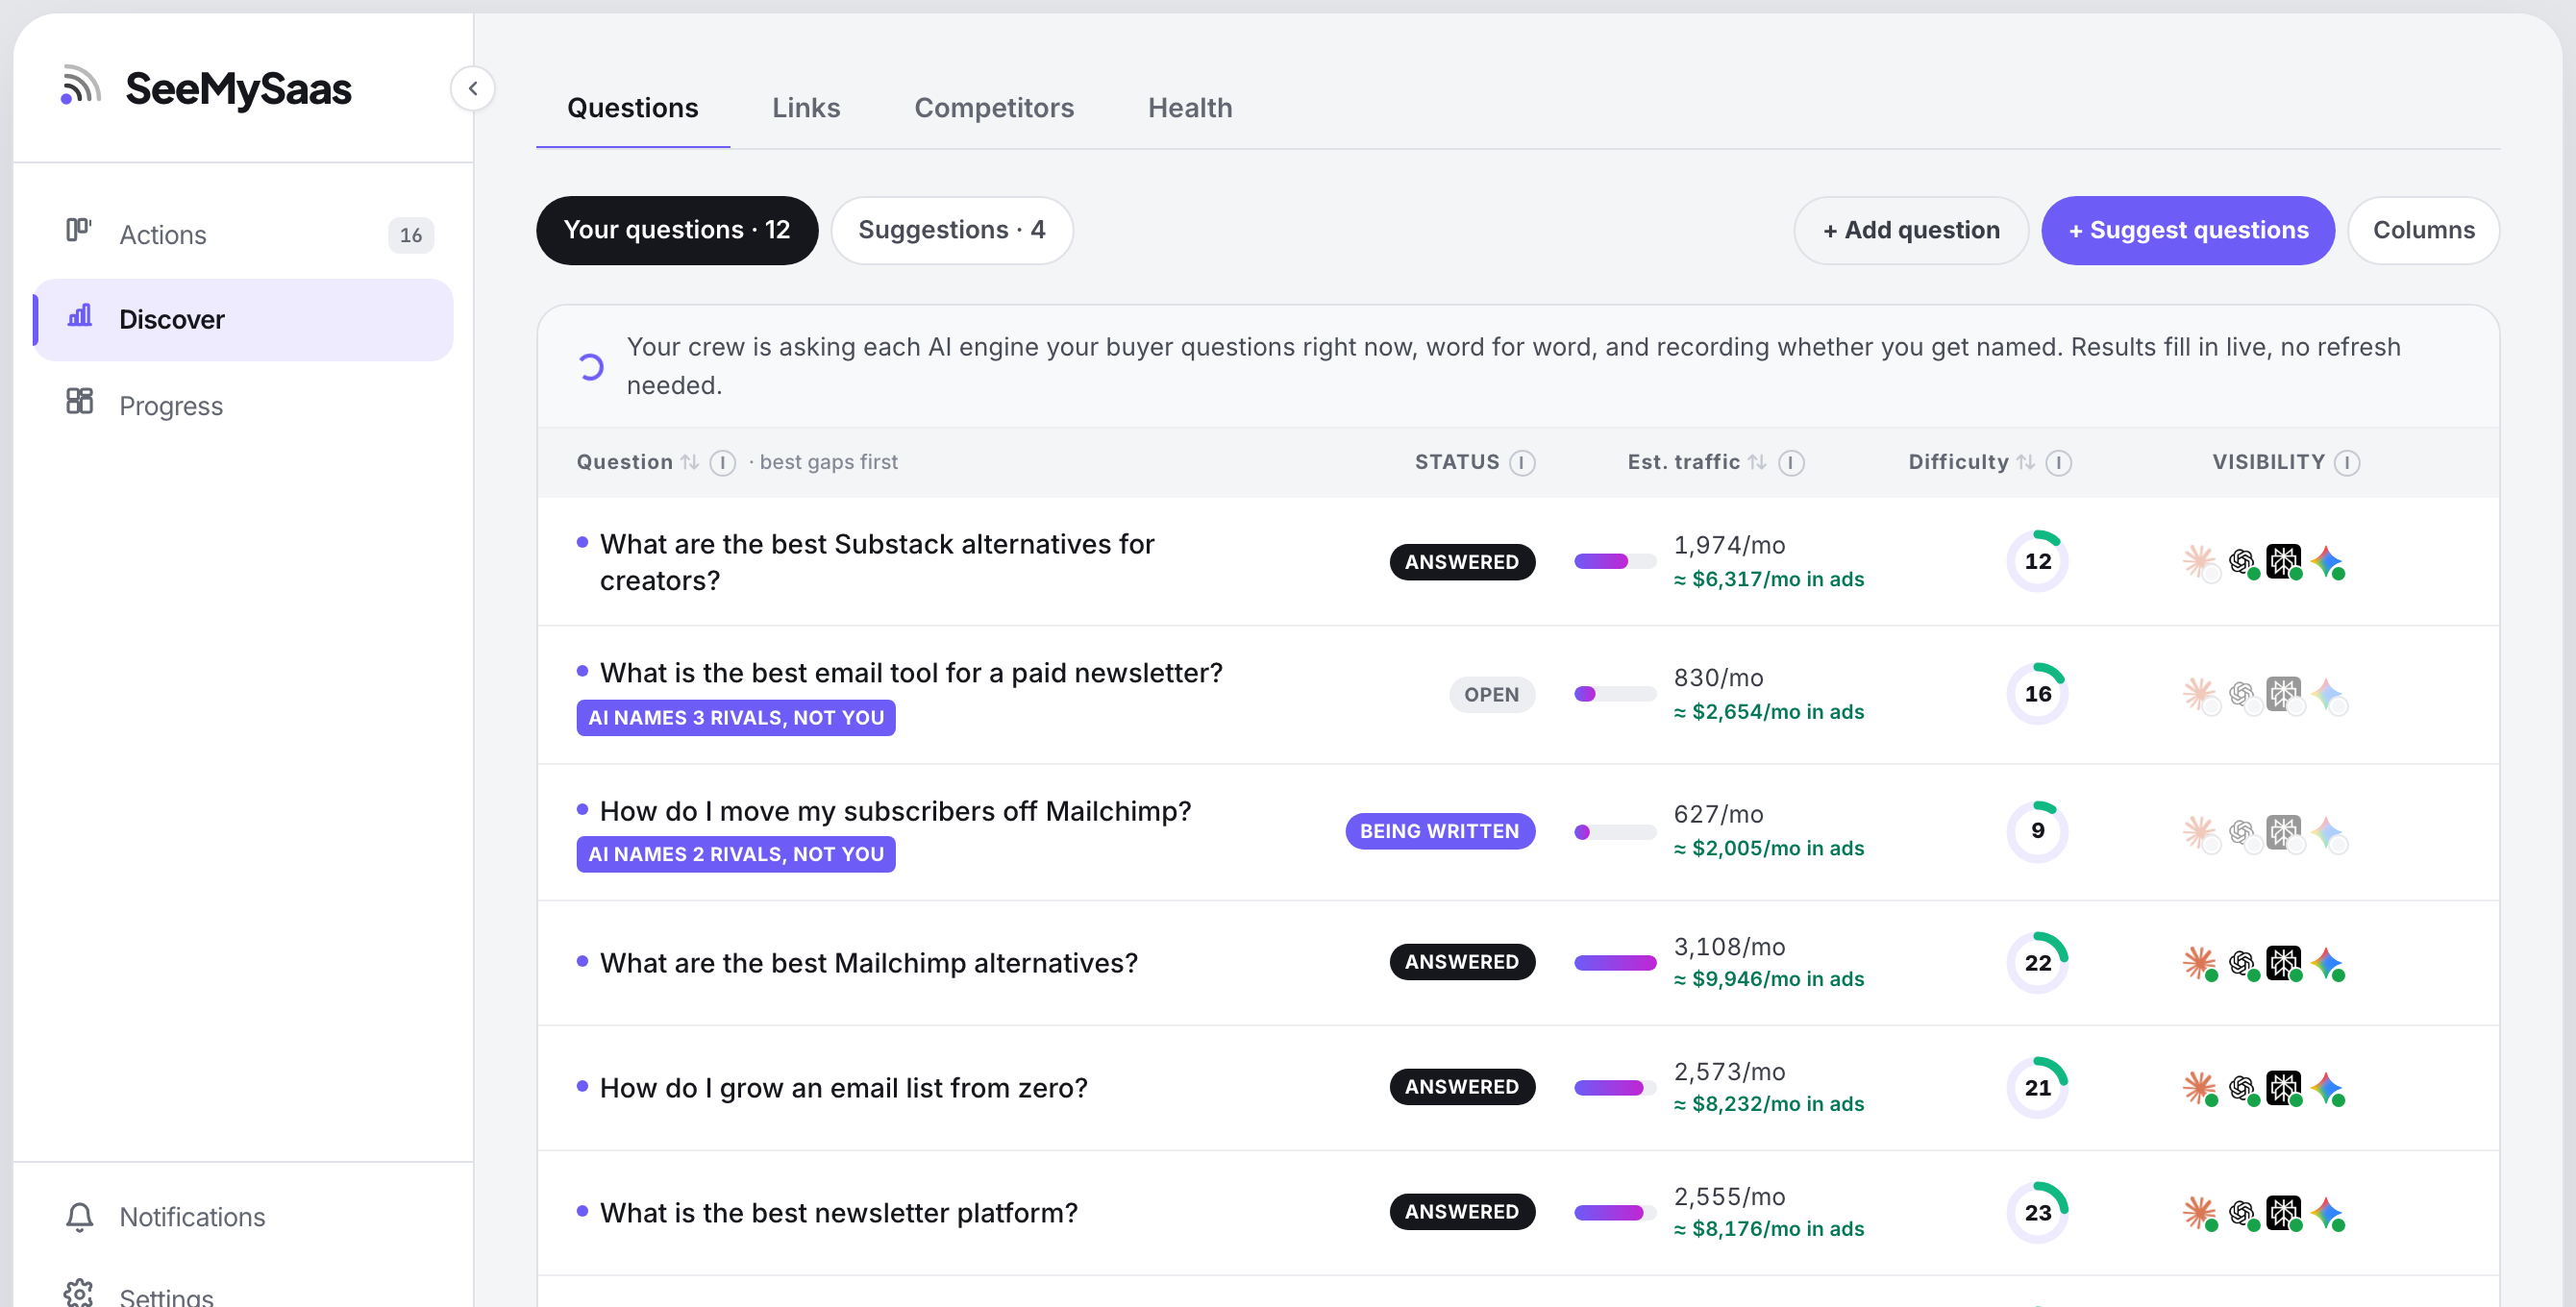Switch to the Links tab
2576x1307 pixels.
[x=806, y=108]
